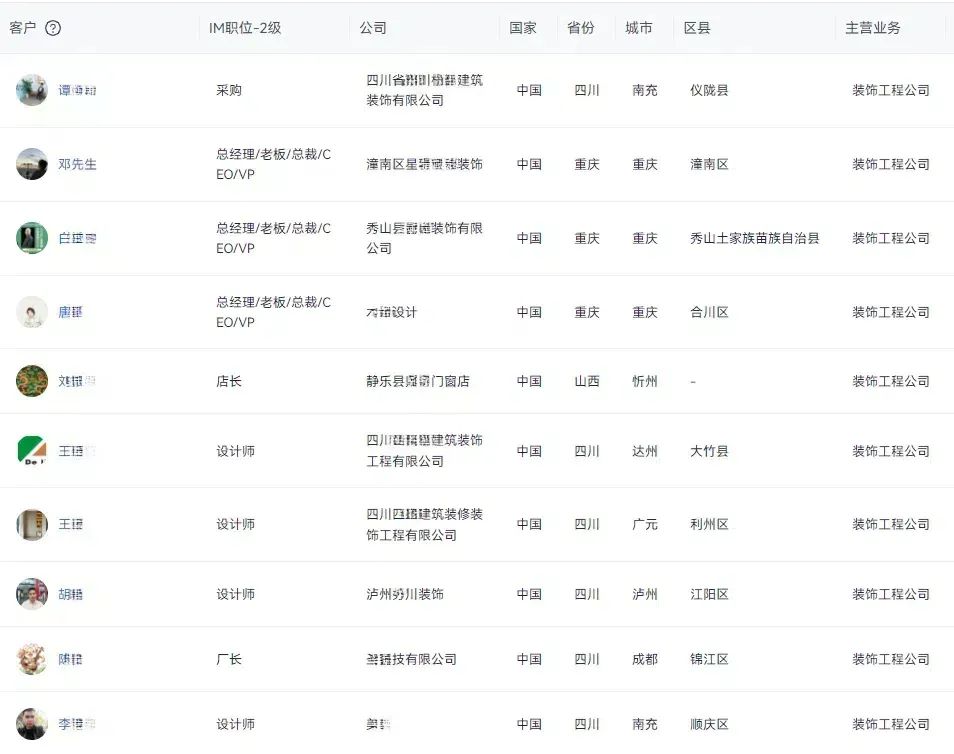This screenshot has height=754, width=954.
Task: Click 邓先生's circular profile avatar
Action: coord(31,164)
